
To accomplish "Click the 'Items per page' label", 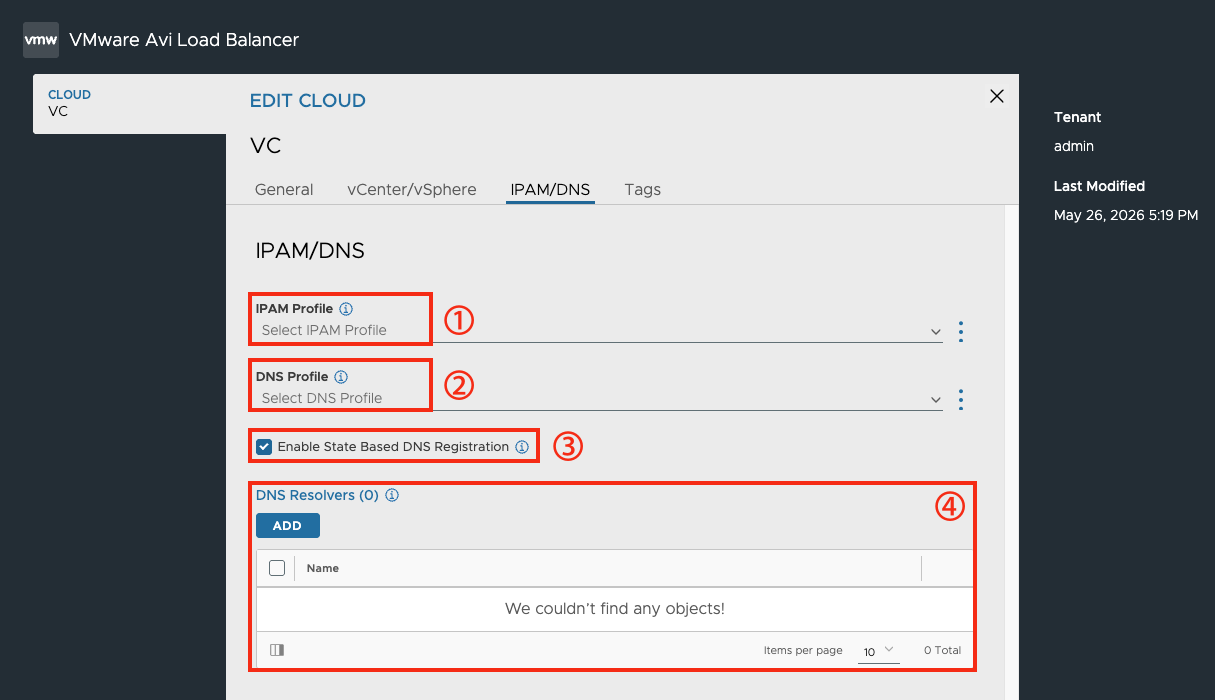I will tap(803, 650).
